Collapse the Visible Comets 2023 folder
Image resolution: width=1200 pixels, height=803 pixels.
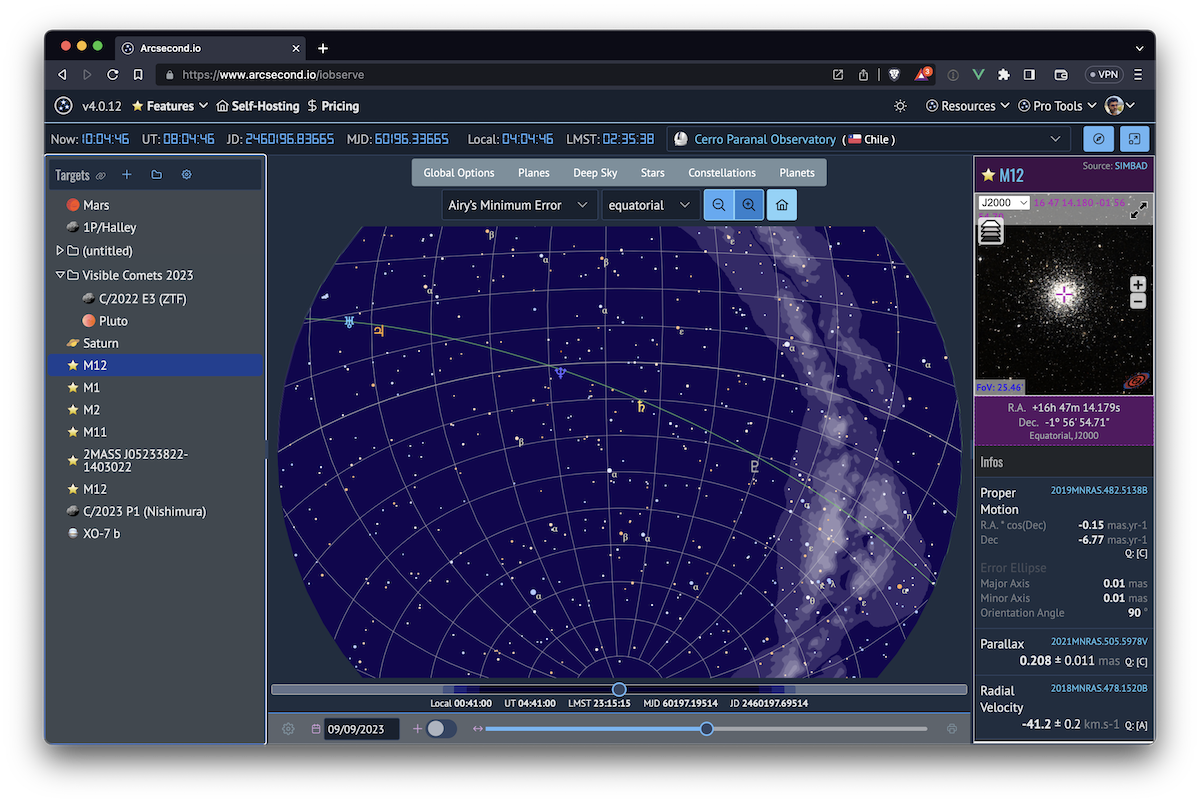pyautogui.click(x=60, y=275)
